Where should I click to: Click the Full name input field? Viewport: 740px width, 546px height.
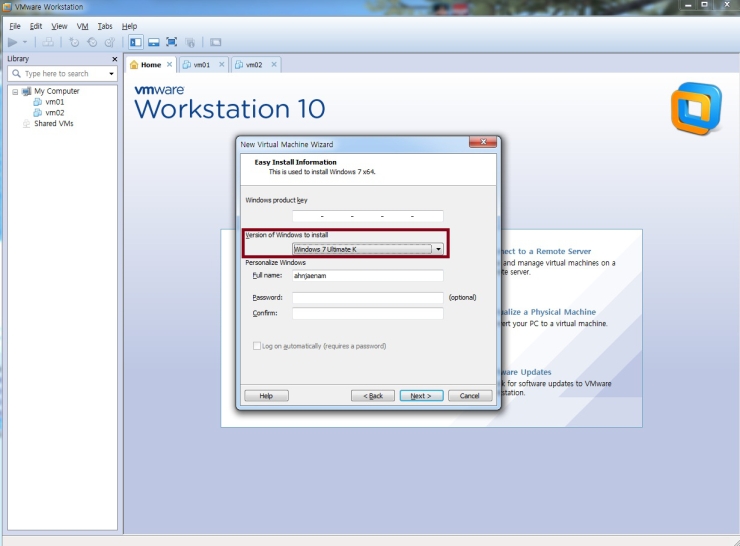pyautogui.click(x=367, y=276)
